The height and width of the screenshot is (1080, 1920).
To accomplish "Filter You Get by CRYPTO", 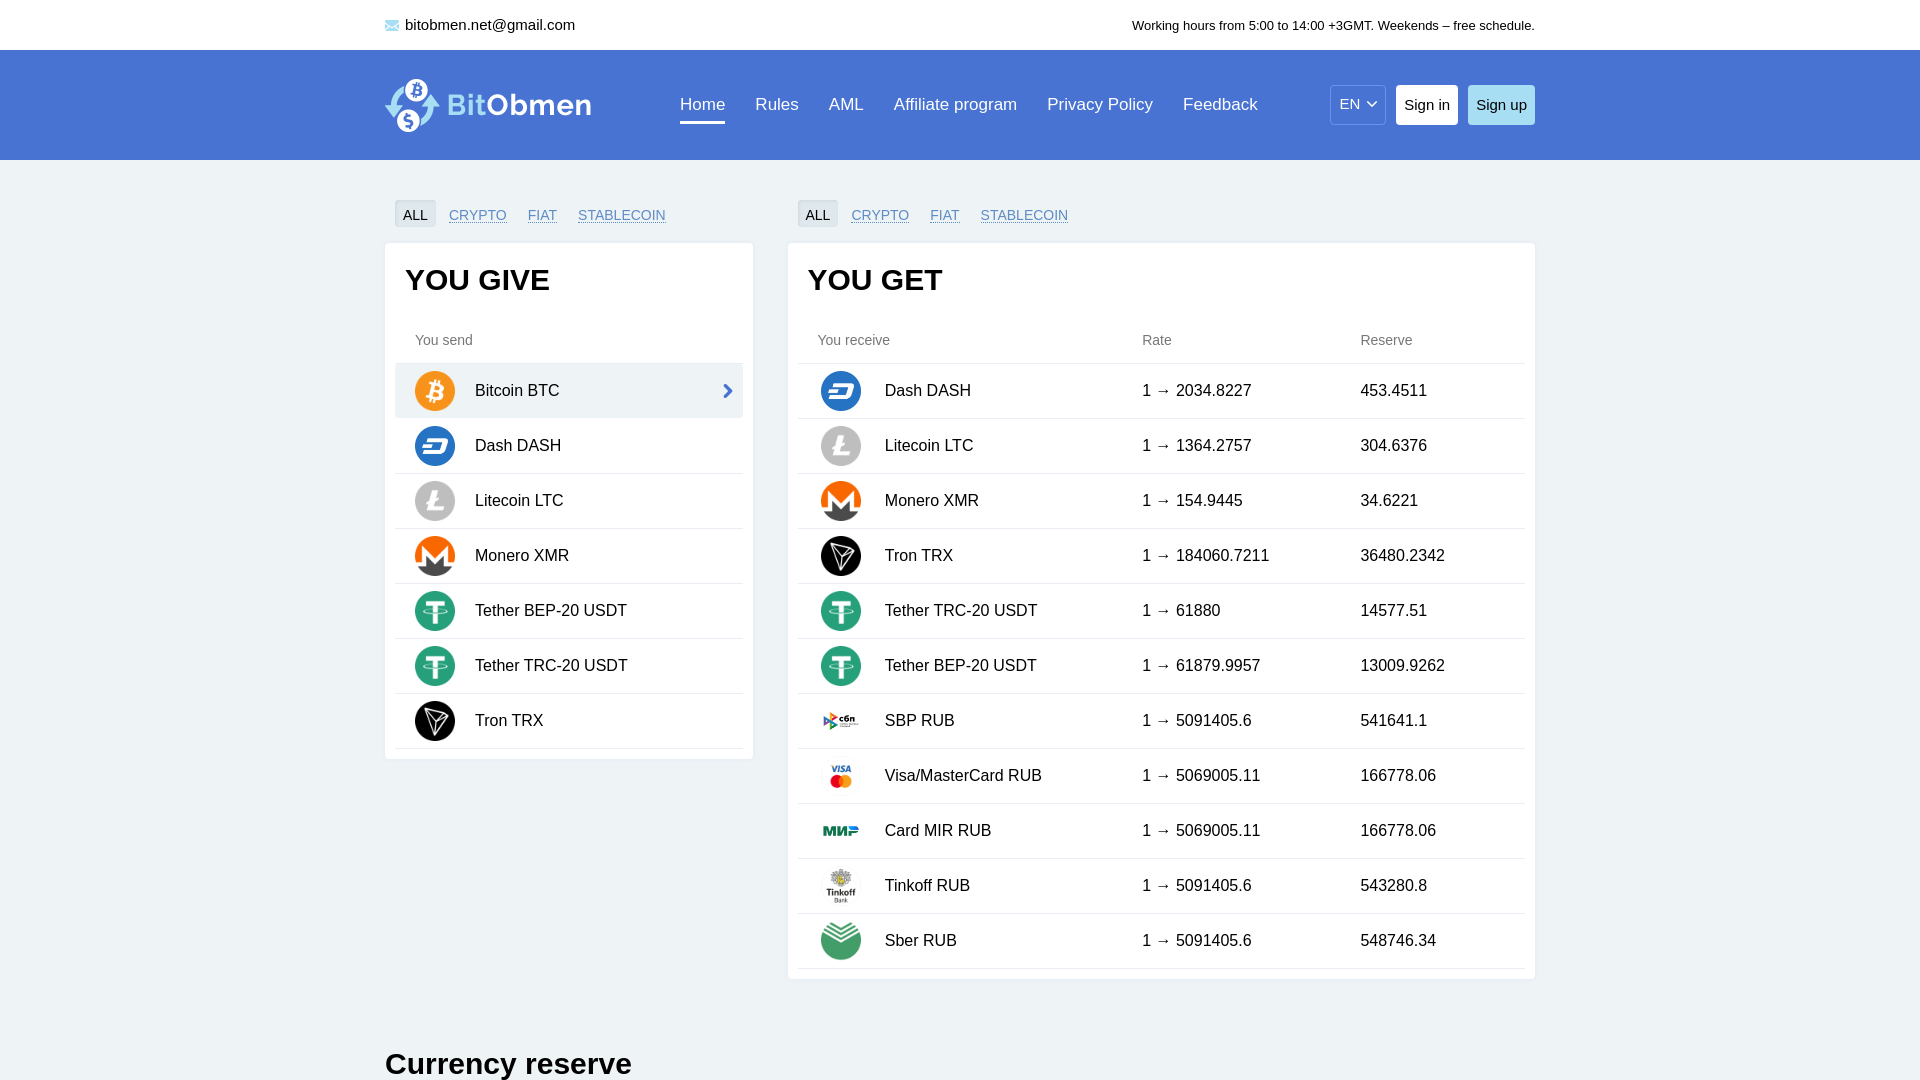I will click(x=880, y=215).
